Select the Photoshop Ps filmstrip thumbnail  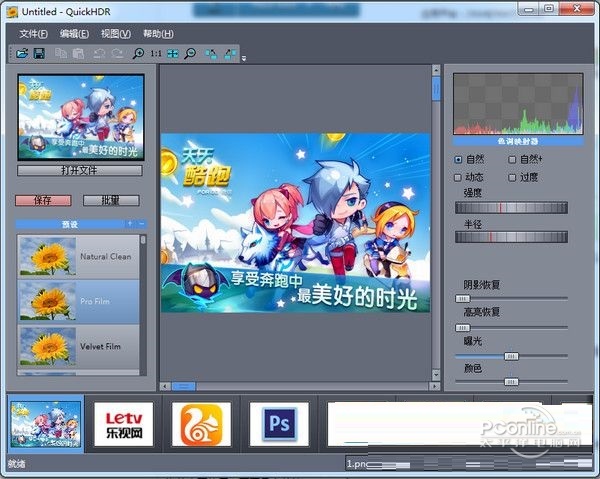tap(279, 424)
